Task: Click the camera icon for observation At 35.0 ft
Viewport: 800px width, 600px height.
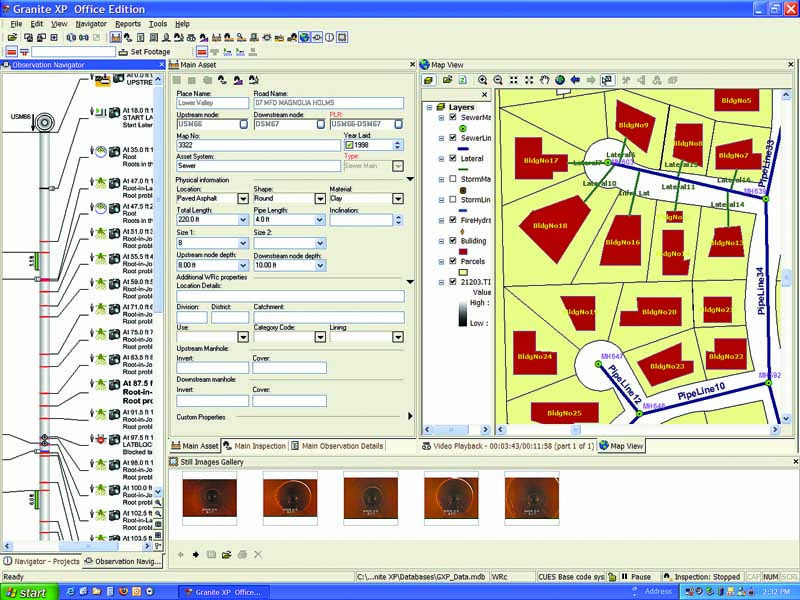Action: coord(115,152)
